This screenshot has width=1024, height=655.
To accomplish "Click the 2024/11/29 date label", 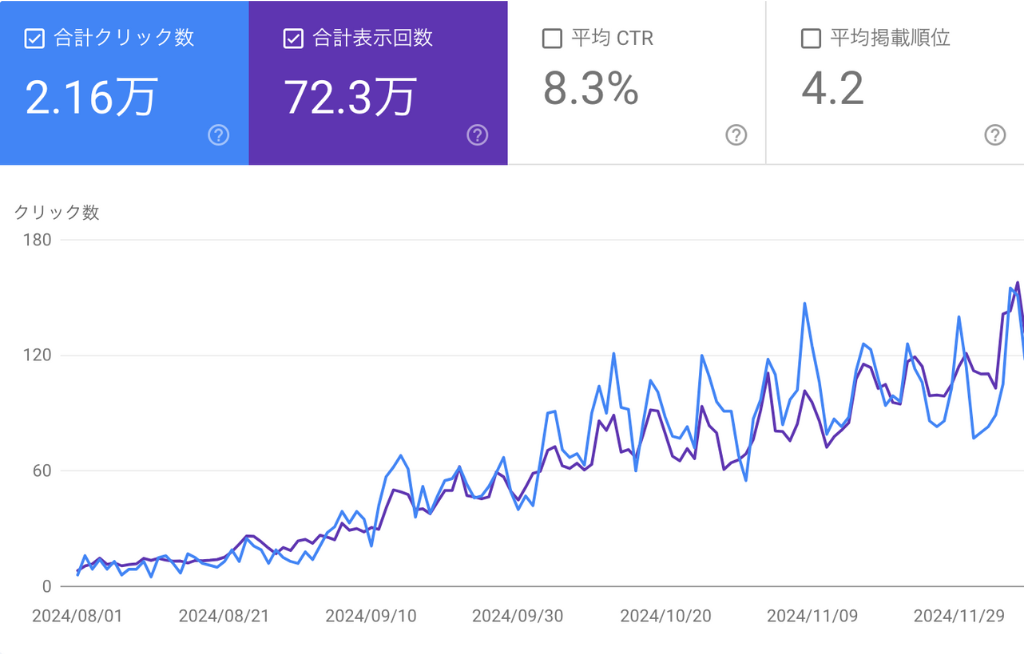I will (959, 616).
